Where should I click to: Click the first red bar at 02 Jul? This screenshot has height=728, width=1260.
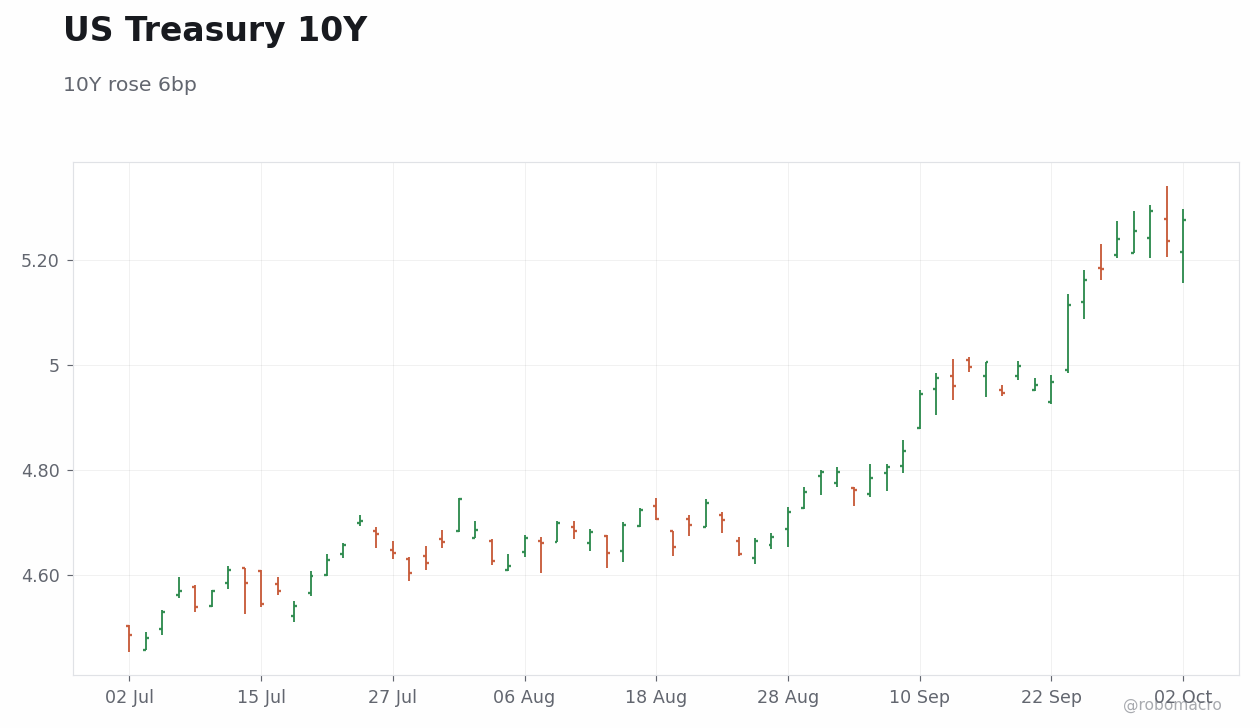click(x=128, y=638)
